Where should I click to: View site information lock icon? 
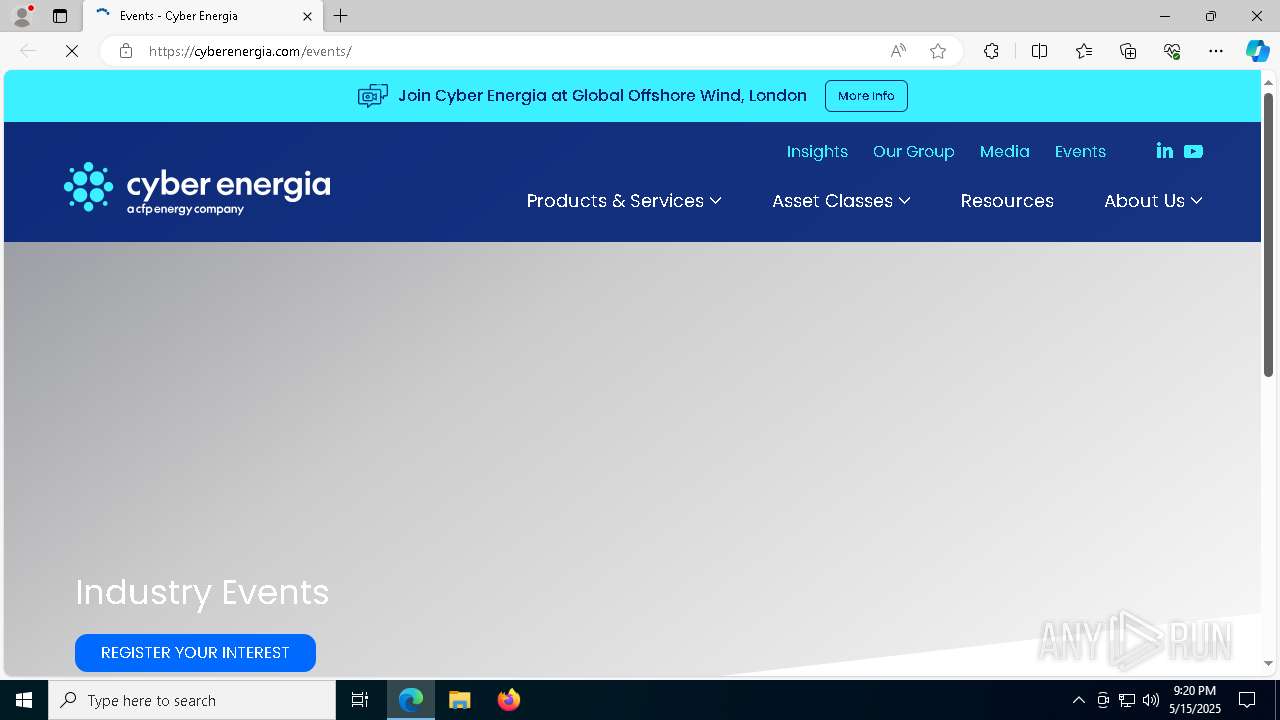pyautogui.click(x=126, y=51)
